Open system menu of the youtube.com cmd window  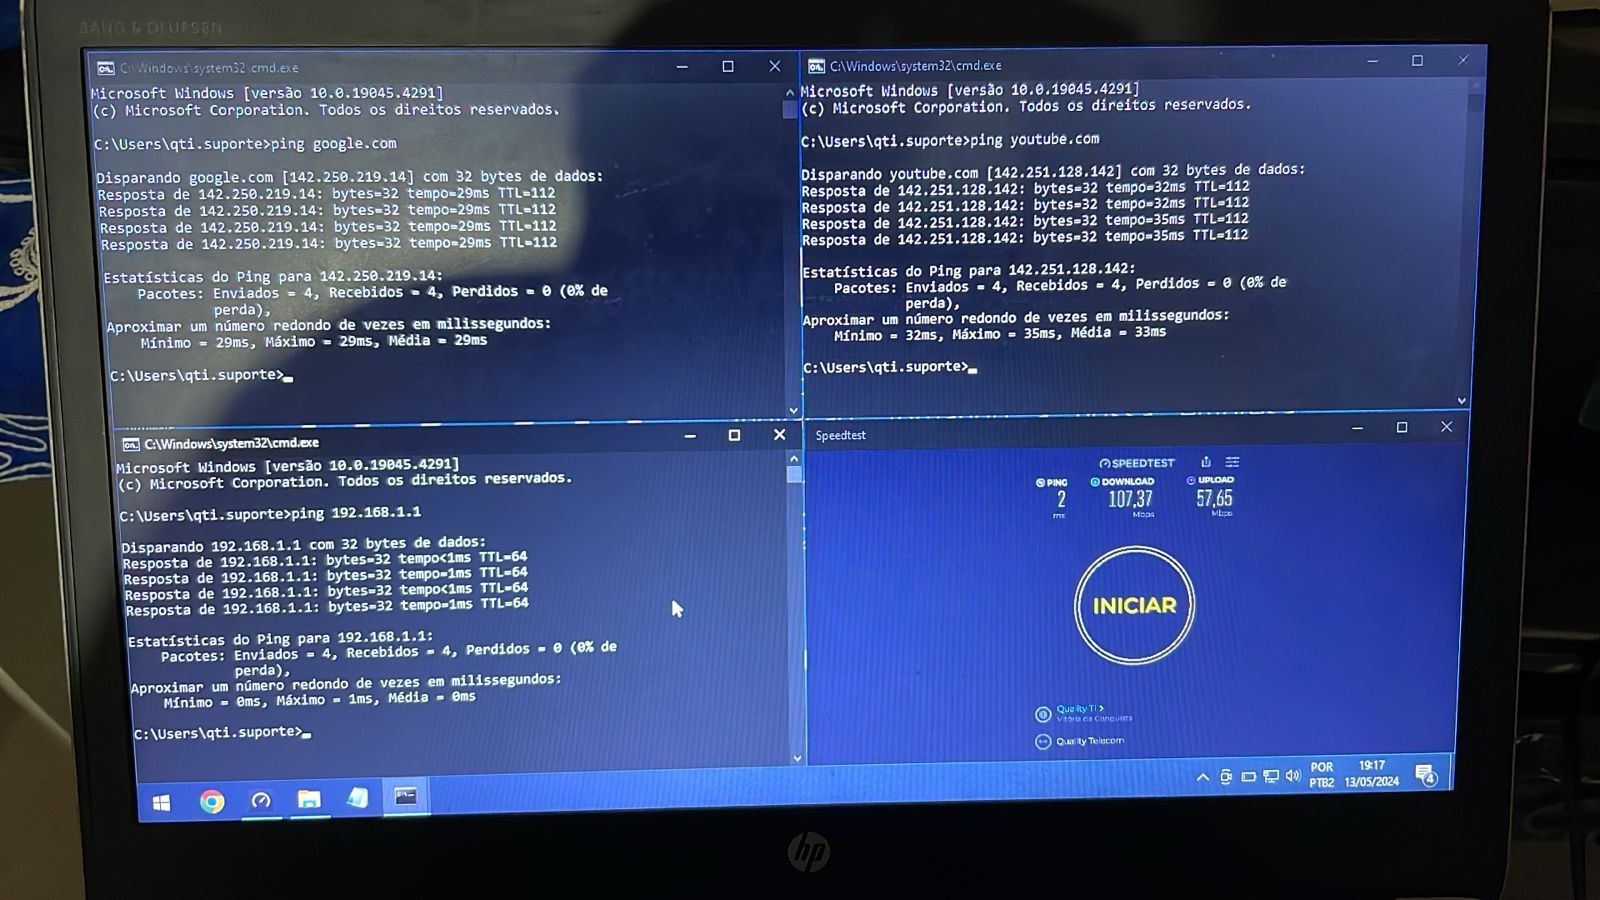816,66
